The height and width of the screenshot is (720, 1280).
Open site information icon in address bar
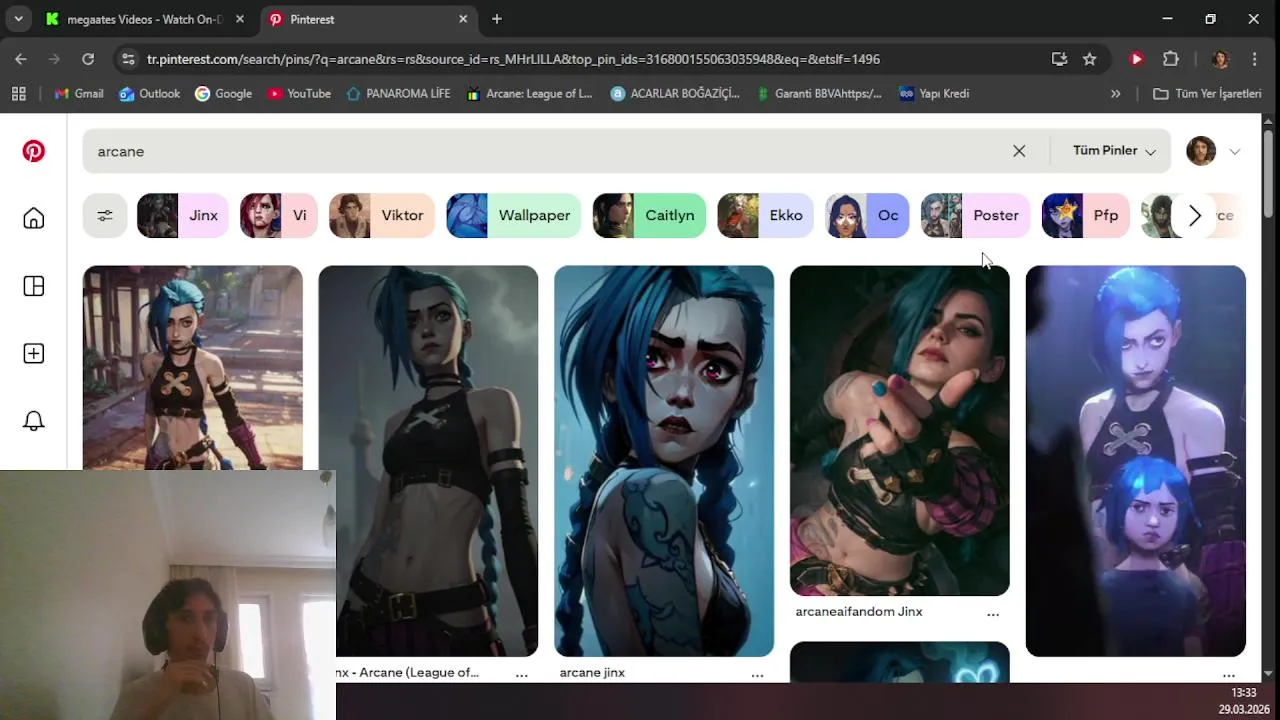[x=128, y=59]
